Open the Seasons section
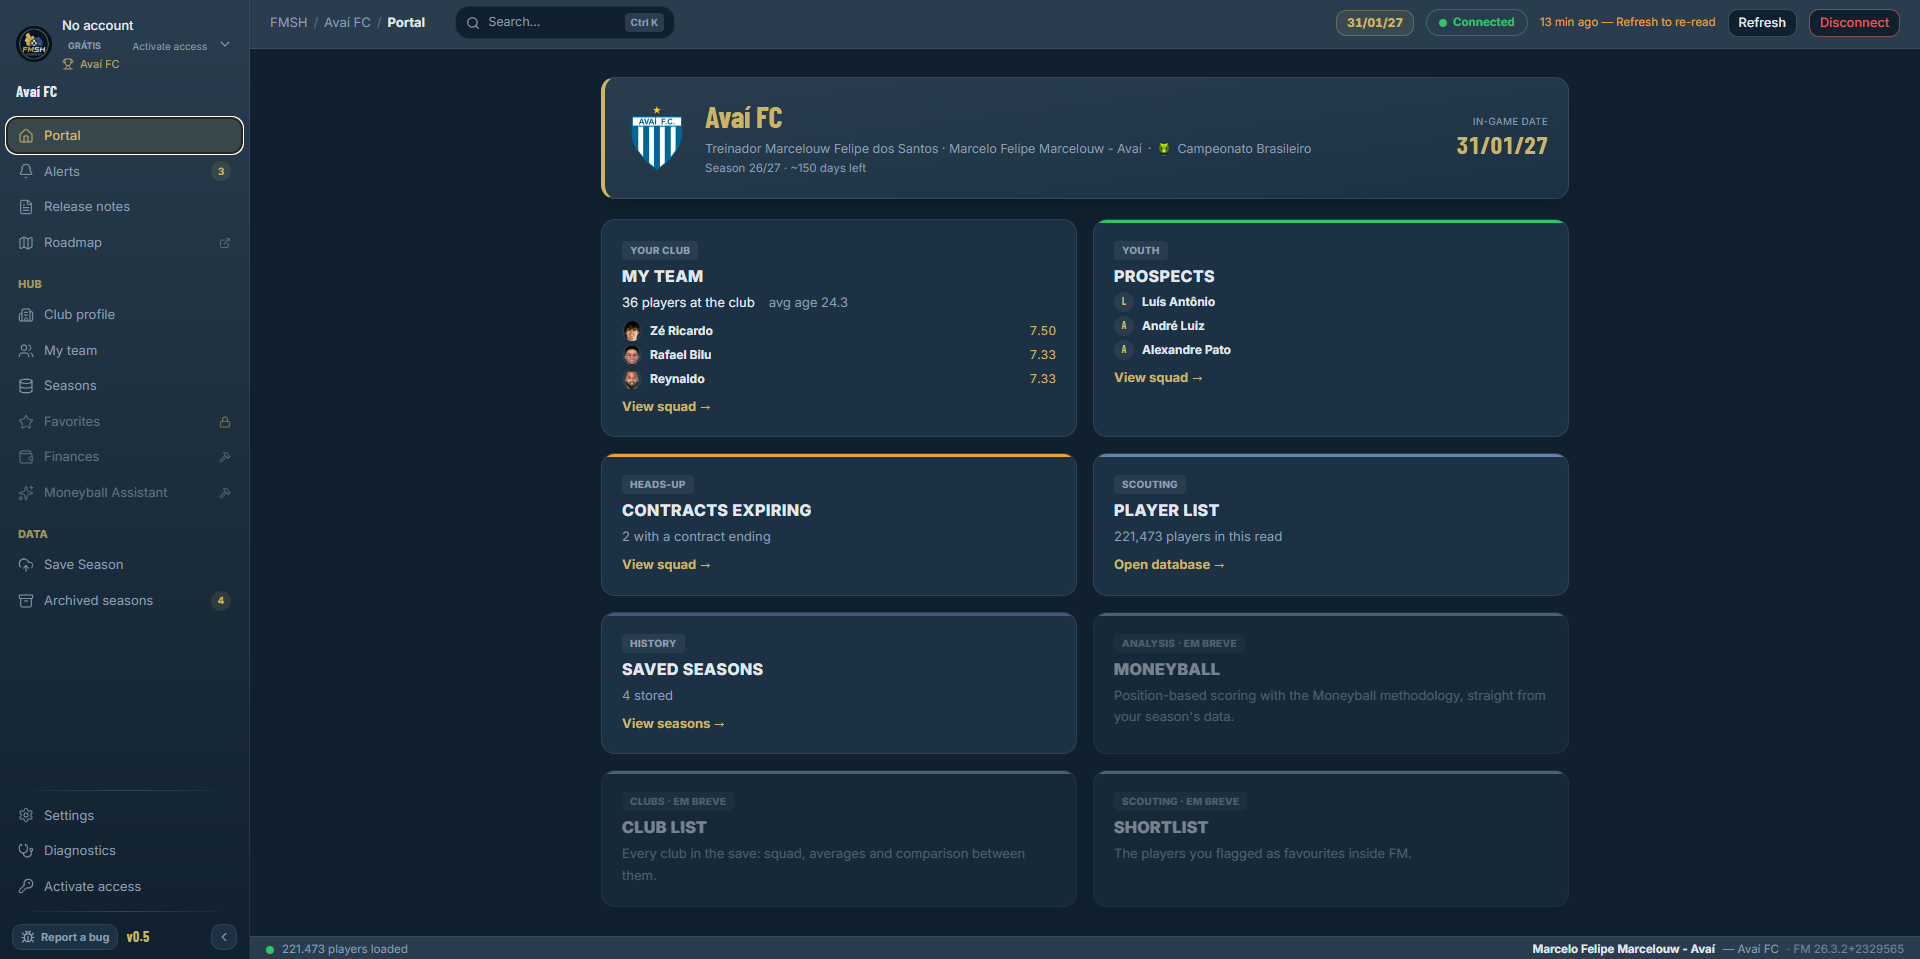1920x959 pixels. point(124,386)
